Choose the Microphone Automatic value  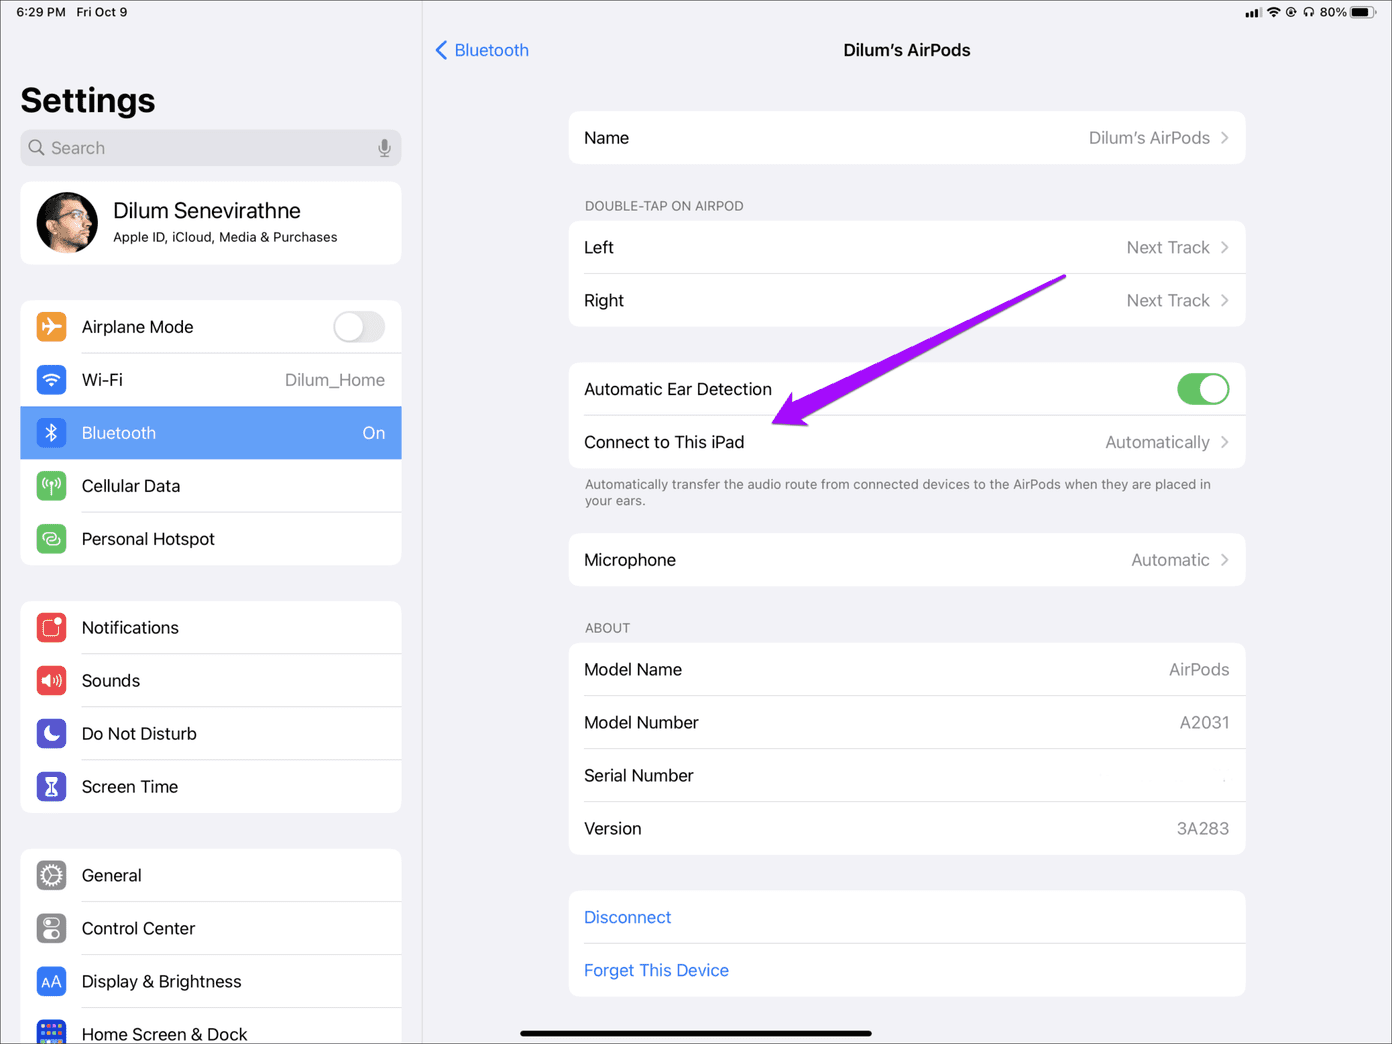pyautogui.click(x=1170, y=560)
